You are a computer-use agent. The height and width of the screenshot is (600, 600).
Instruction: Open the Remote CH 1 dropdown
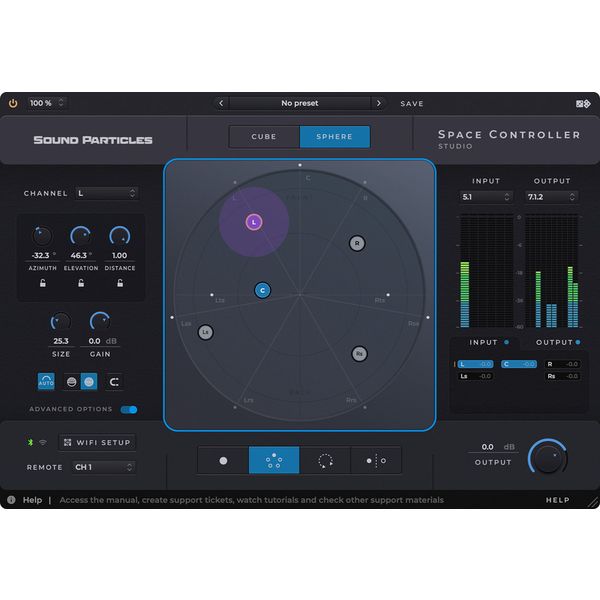104,467
